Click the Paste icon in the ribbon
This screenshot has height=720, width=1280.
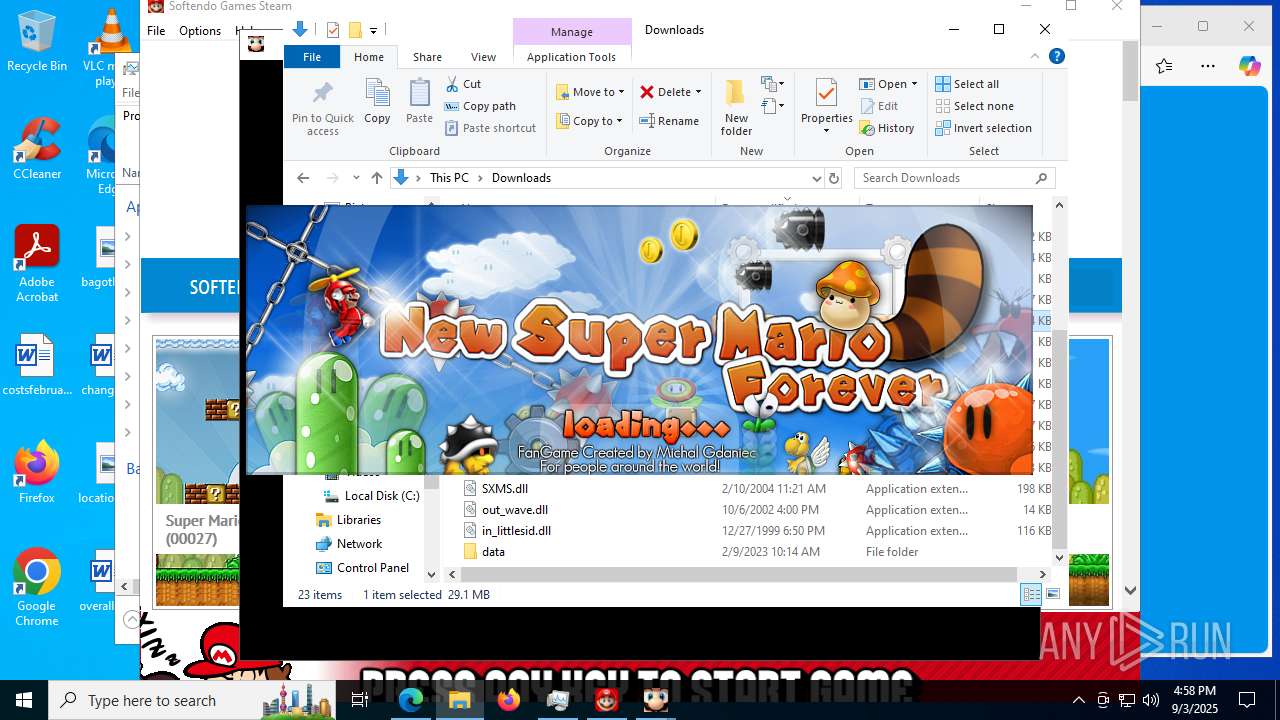[x=419, y=94]
